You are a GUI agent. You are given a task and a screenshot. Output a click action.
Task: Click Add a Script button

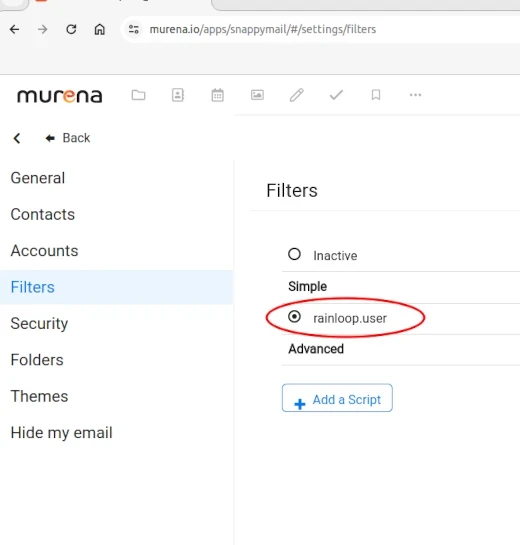(x=337, y=398)
